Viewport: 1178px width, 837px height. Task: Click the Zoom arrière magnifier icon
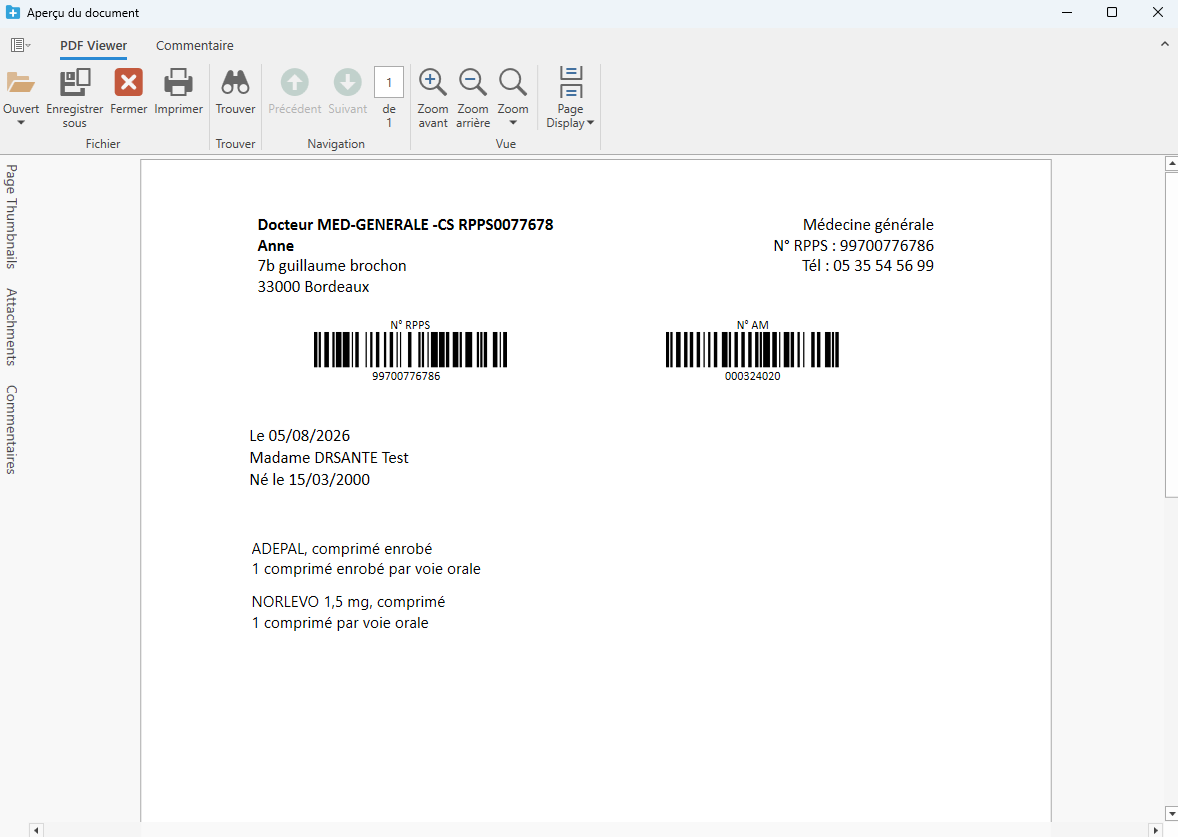(x=473, y=83)
